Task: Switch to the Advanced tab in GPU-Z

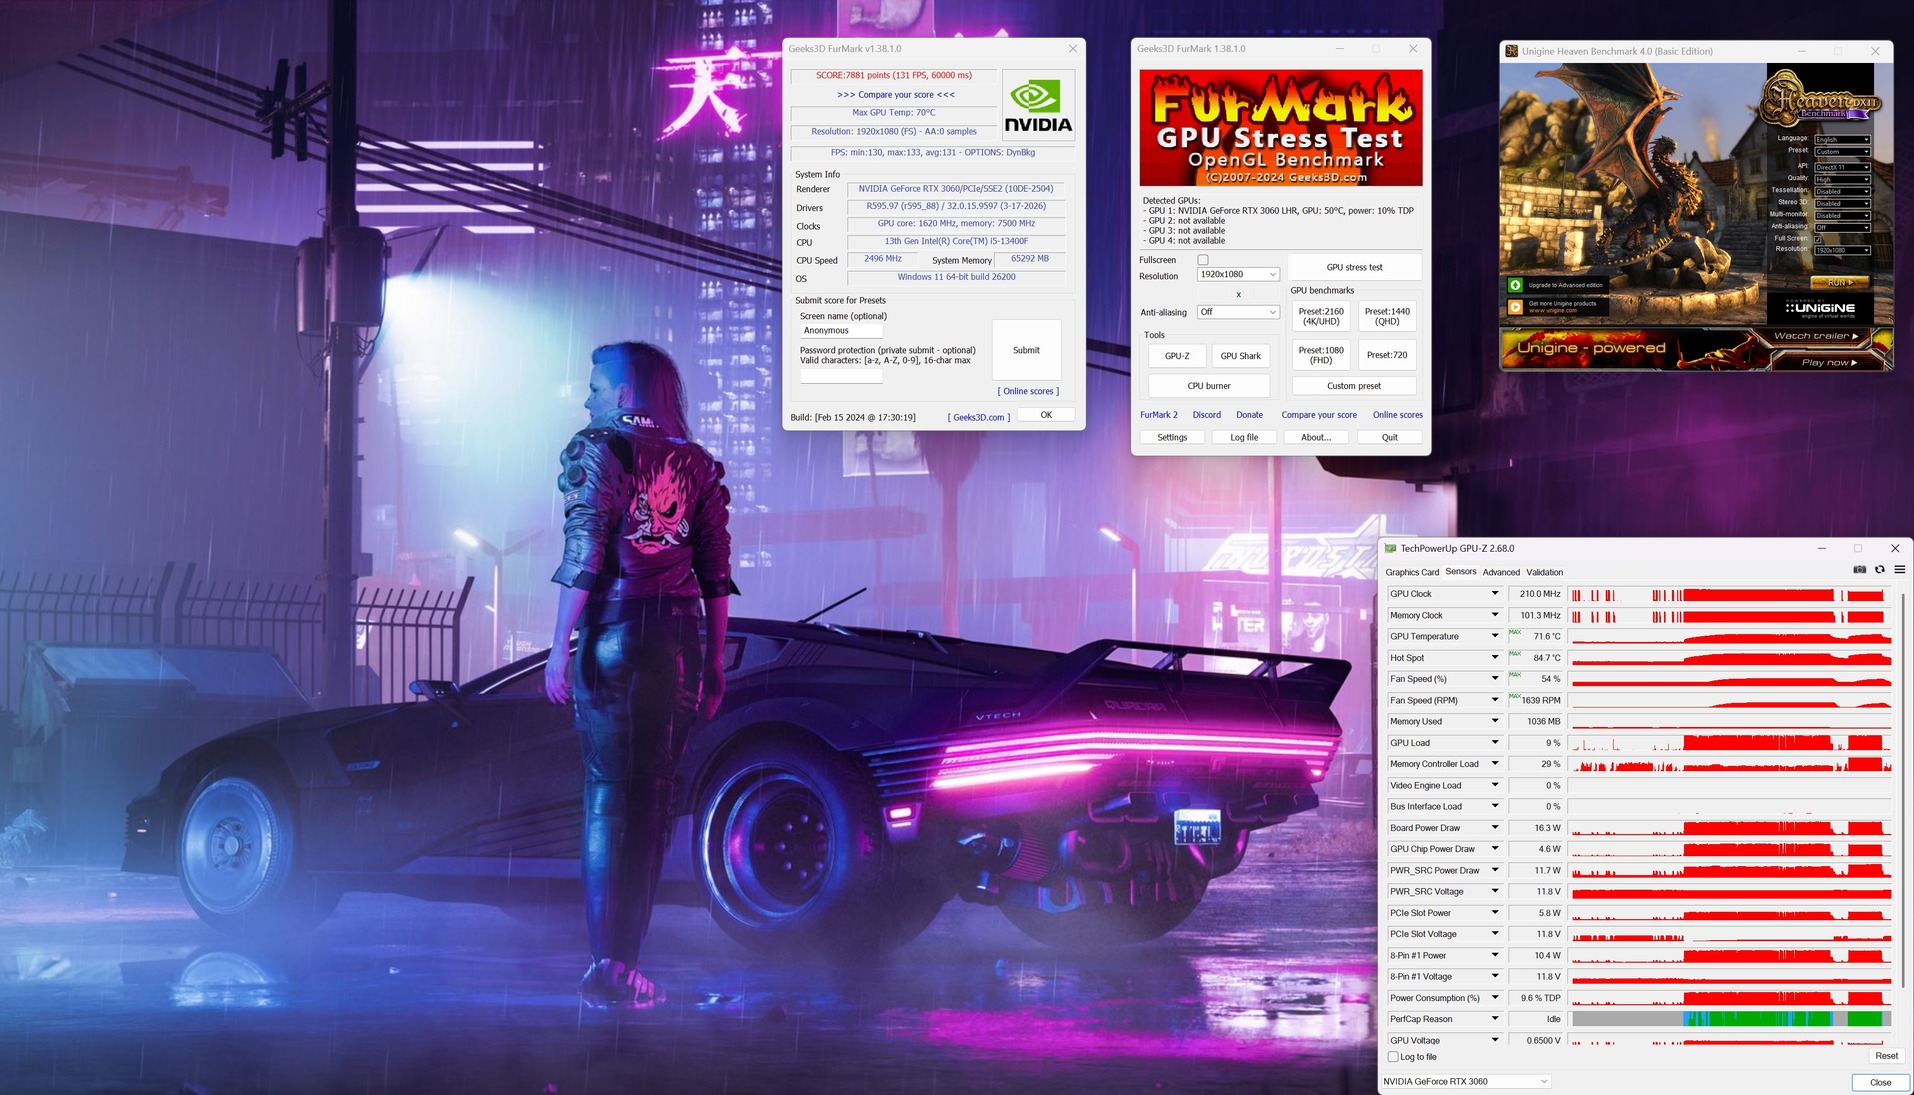Action: [x=1501, y=572]
